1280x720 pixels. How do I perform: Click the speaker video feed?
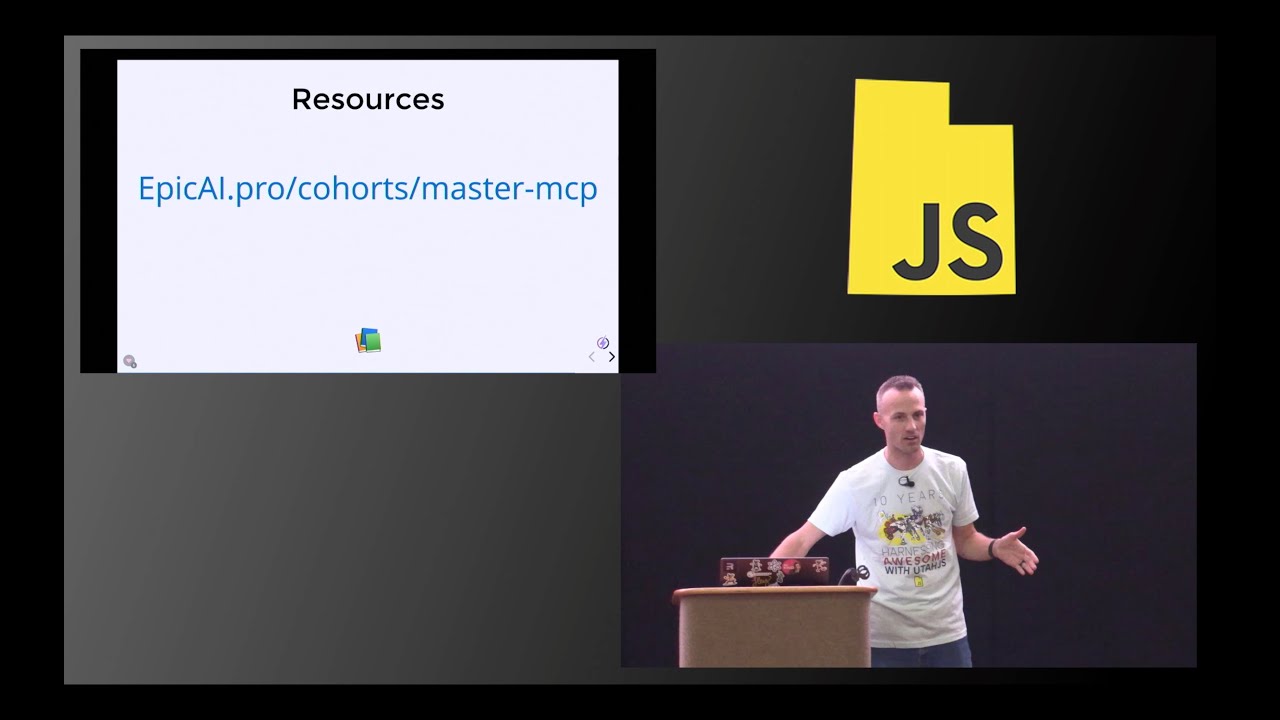click(908, 505)
